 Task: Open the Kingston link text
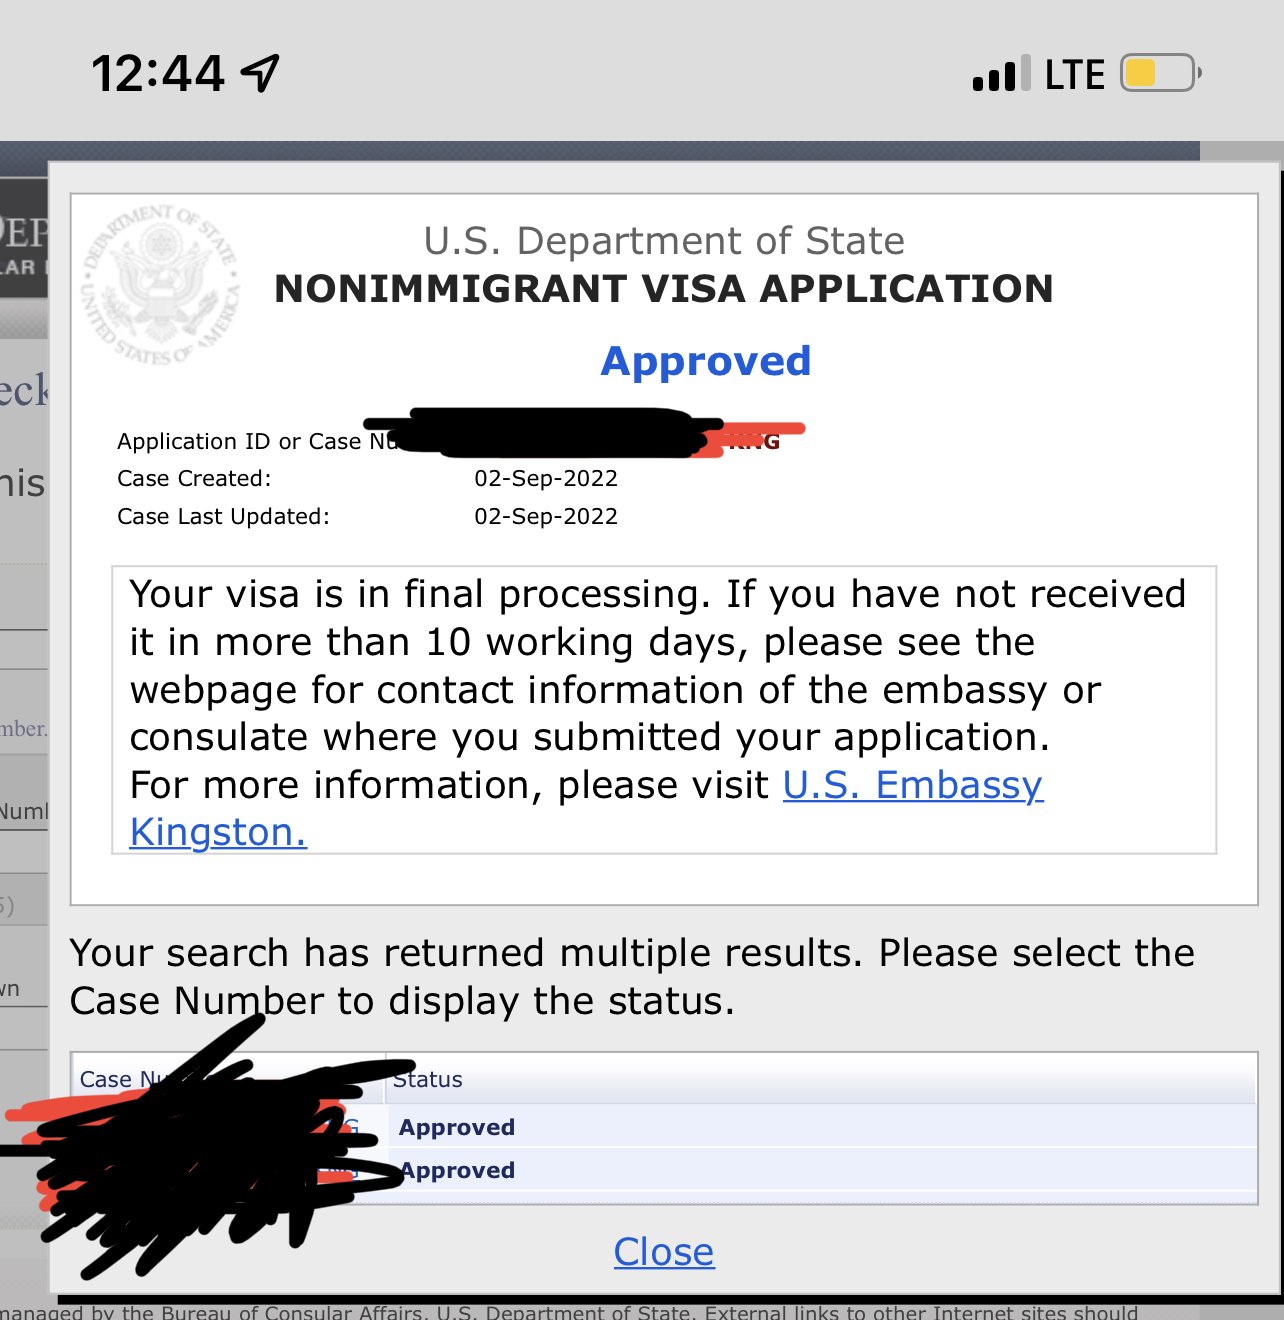click(x=218, y=832)
